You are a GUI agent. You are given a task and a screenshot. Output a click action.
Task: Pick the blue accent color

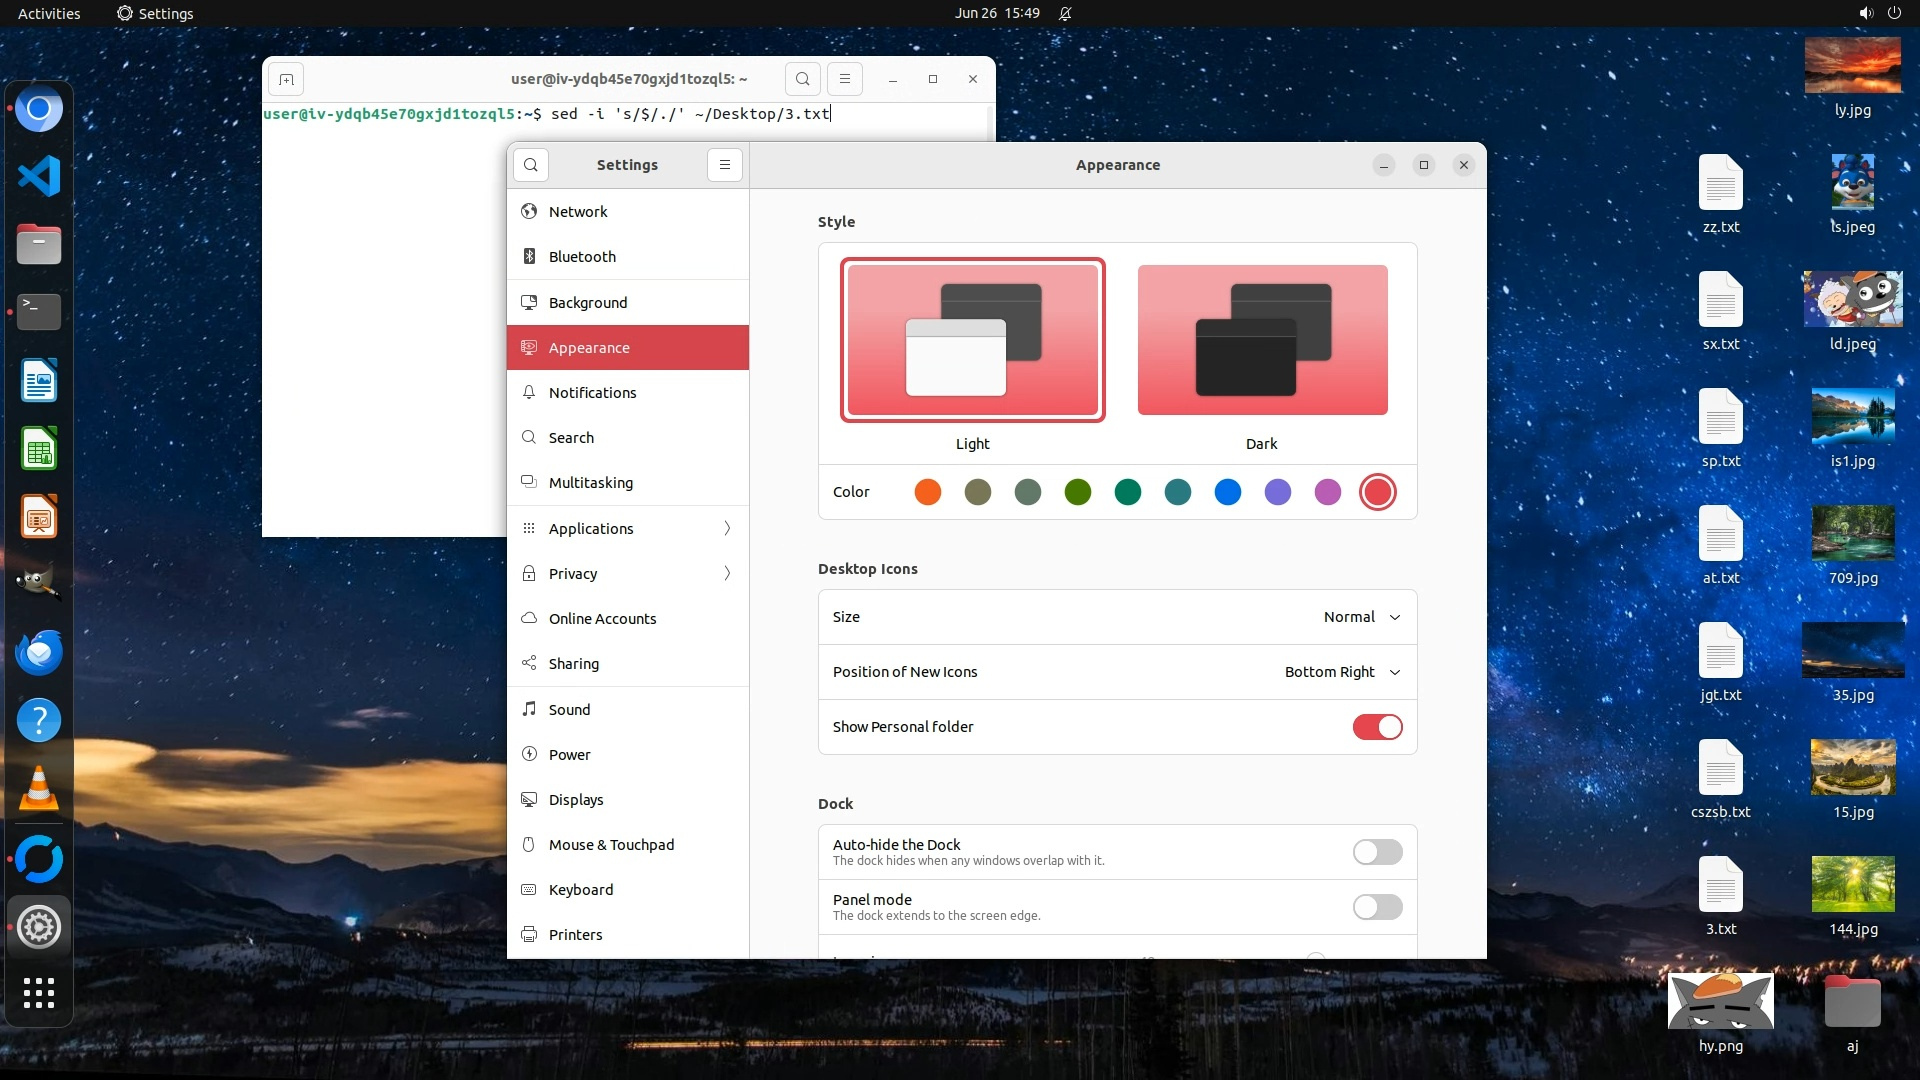pyautogui.click(x=1227, y=492)
